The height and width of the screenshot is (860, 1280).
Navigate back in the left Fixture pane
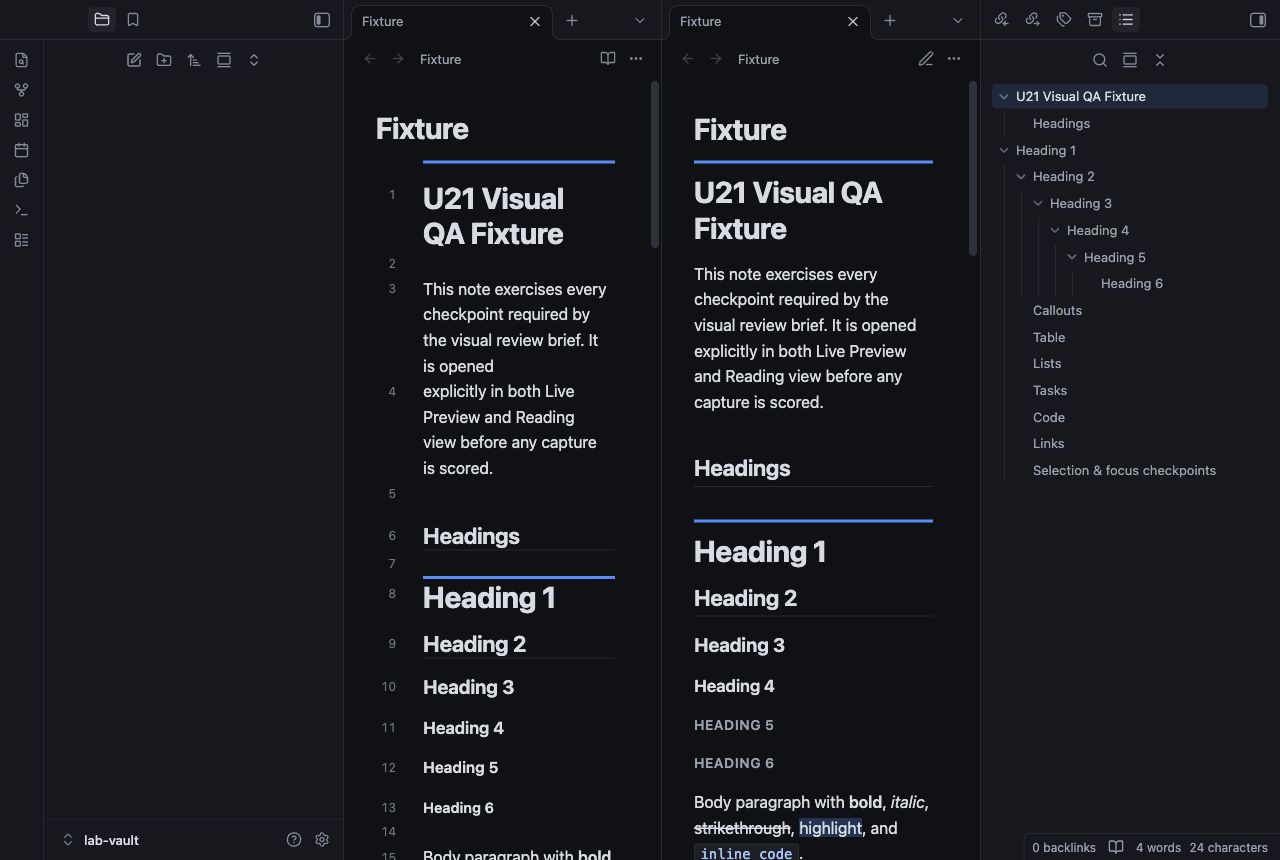[x=370, y=59]
